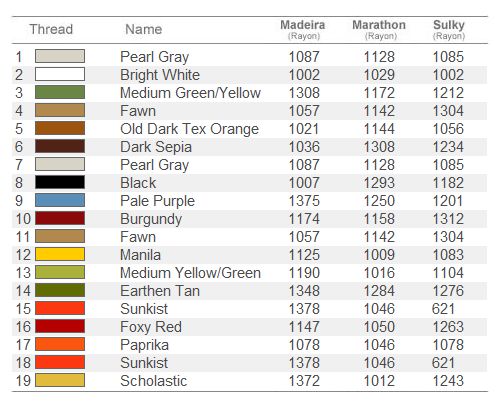Viewport: 500px width, 402px height.
Task: Pick the Scholastic swatch in row 19
Action: click(x=60, y=380)
